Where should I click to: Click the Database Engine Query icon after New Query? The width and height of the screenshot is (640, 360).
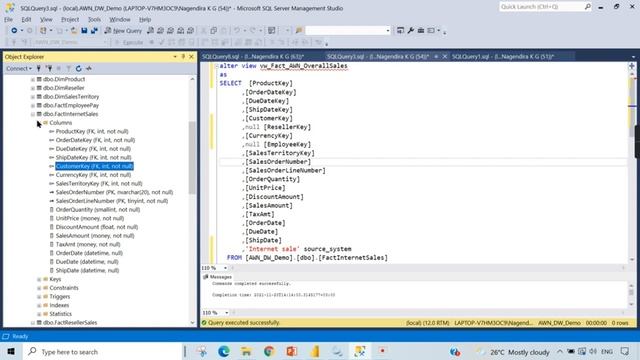151,31
